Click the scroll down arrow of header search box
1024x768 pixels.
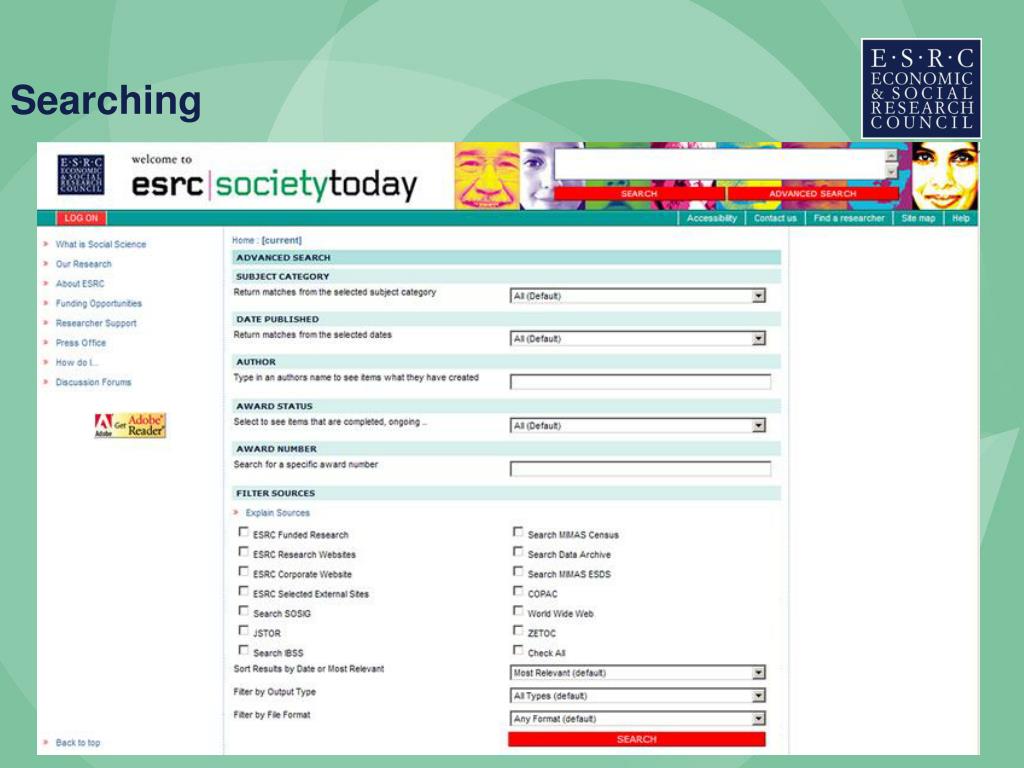[x=891, y=171]
